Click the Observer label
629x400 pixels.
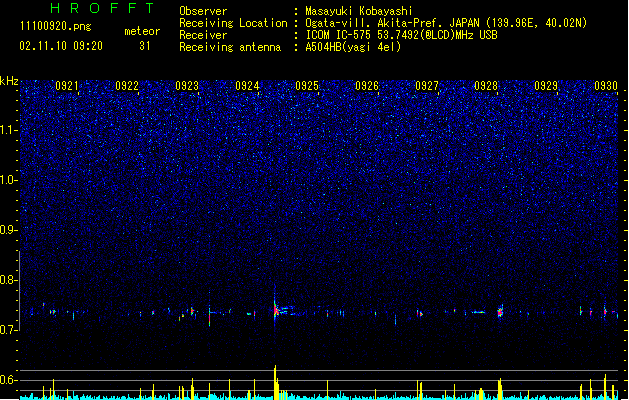coord(203,11)
